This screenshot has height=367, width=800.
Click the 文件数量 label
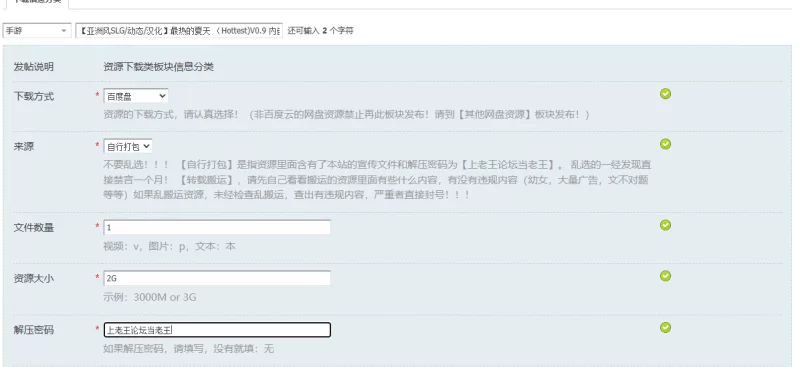point(33,228)
